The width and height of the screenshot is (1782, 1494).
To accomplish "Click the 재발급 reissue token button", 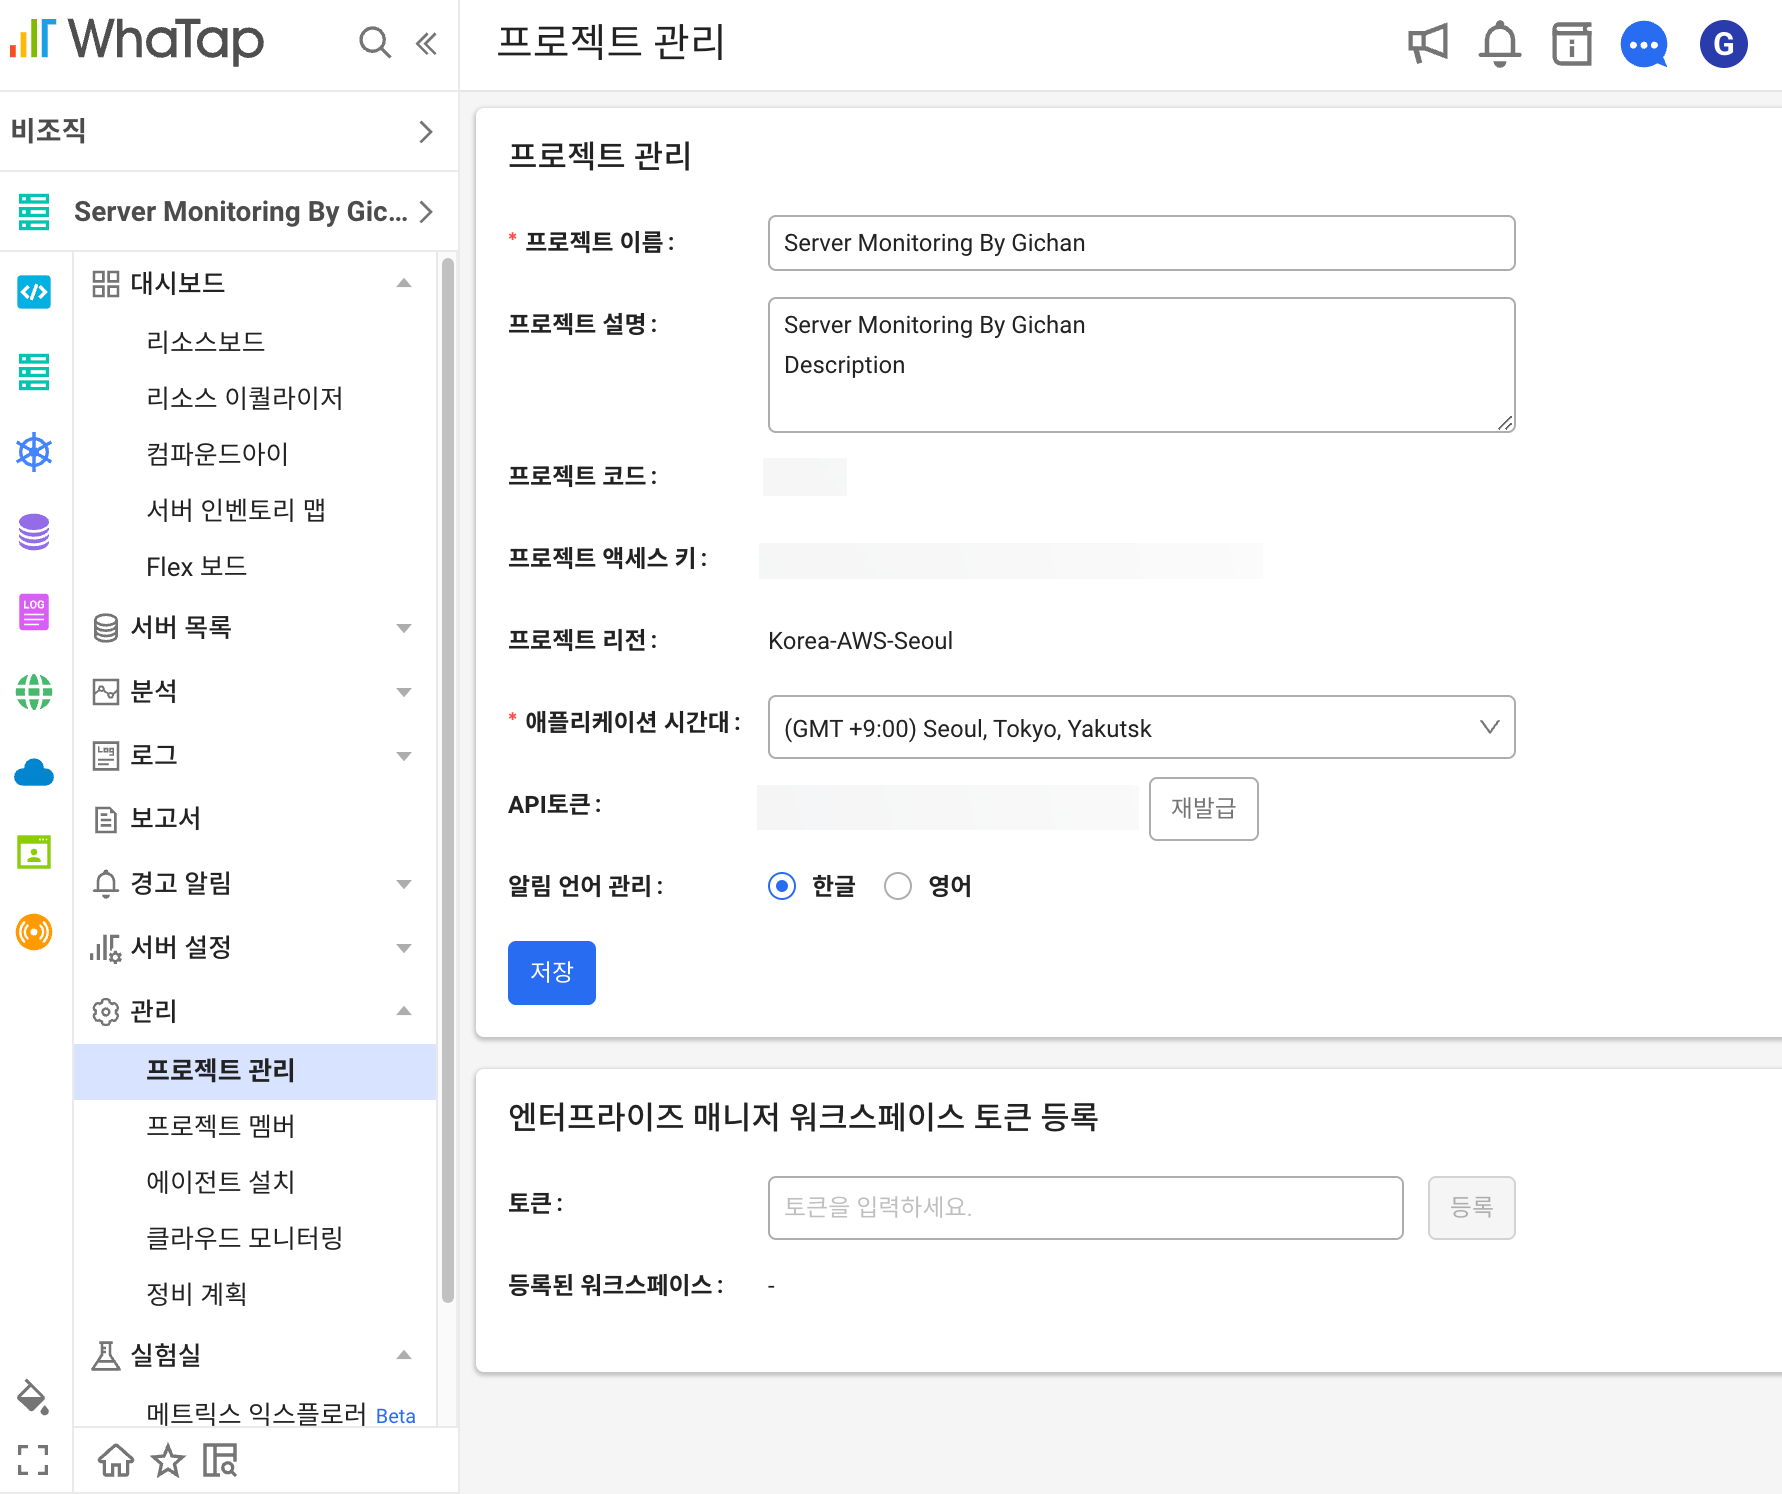I will coord(1203,808).
